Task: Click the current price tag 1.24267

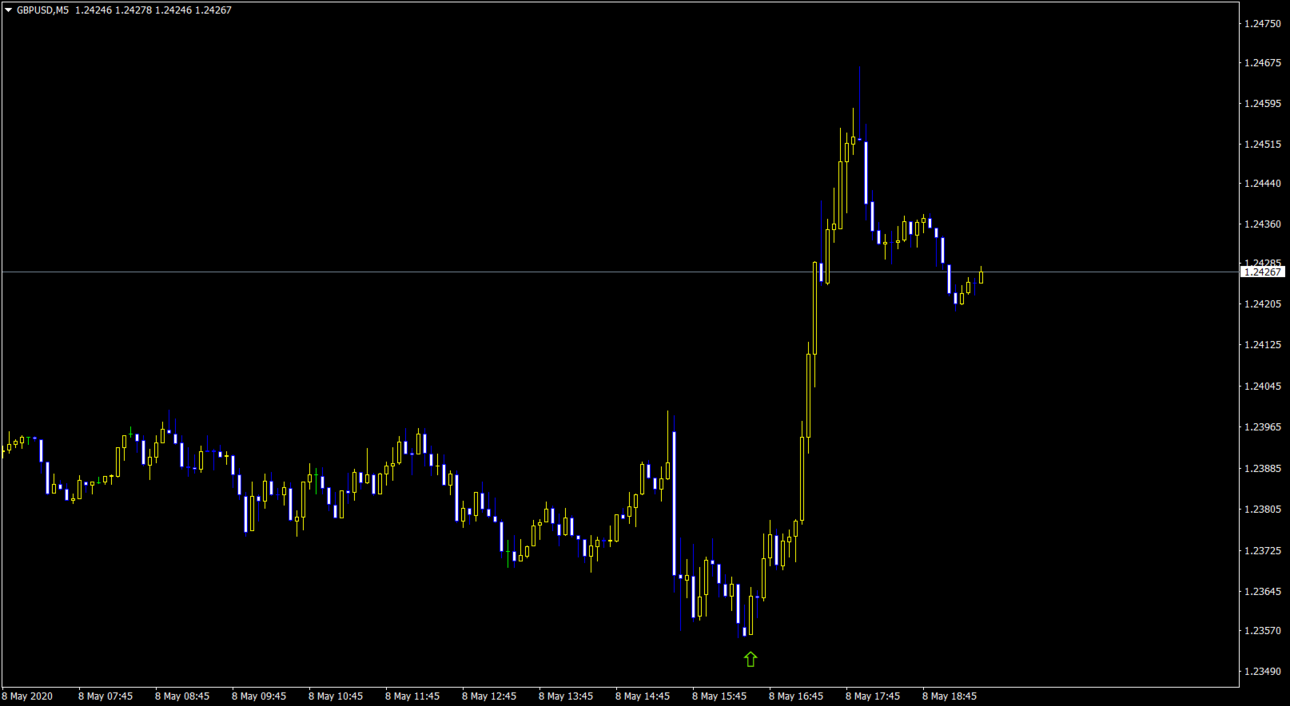Action: coord(1262,272)
